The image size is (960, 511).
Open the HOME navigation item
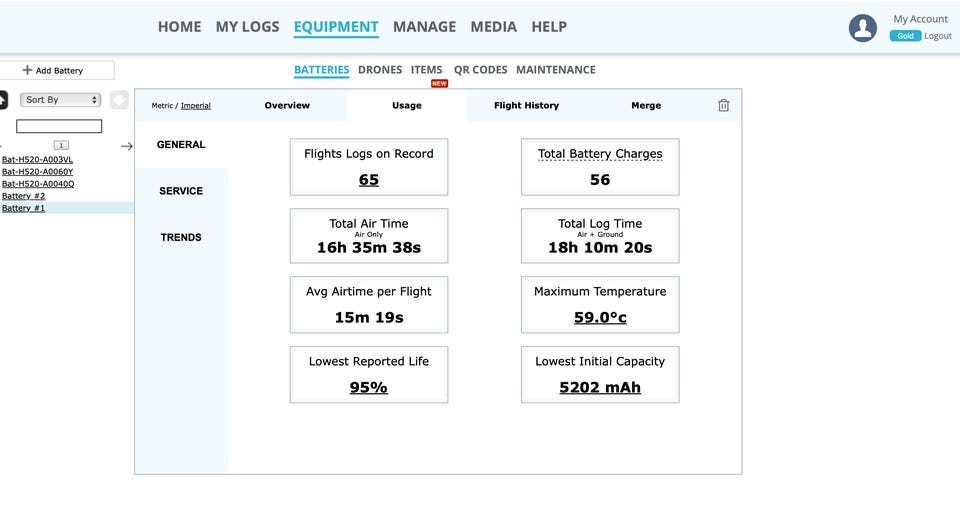click(x=179, y=27)
